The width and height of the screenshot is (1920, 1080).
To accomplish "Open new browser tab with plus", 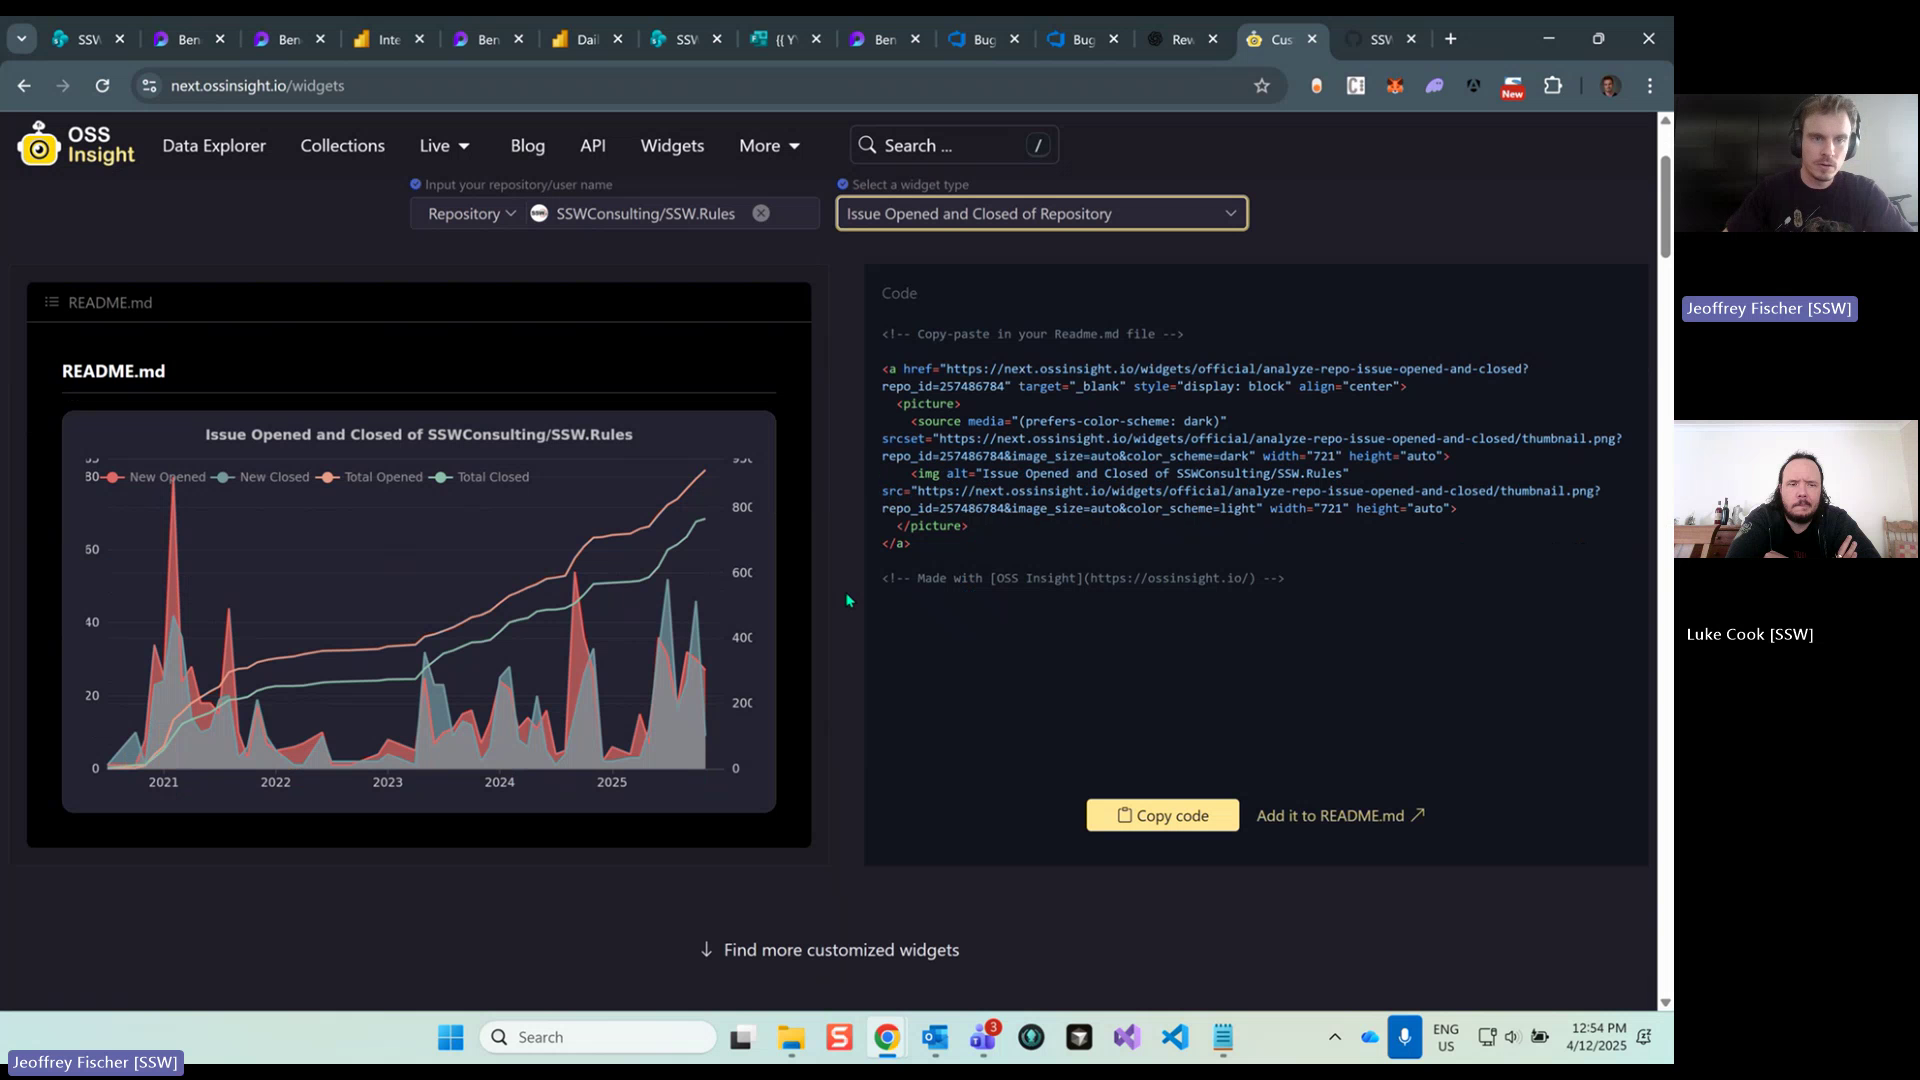I will (x=1451, y=39).
